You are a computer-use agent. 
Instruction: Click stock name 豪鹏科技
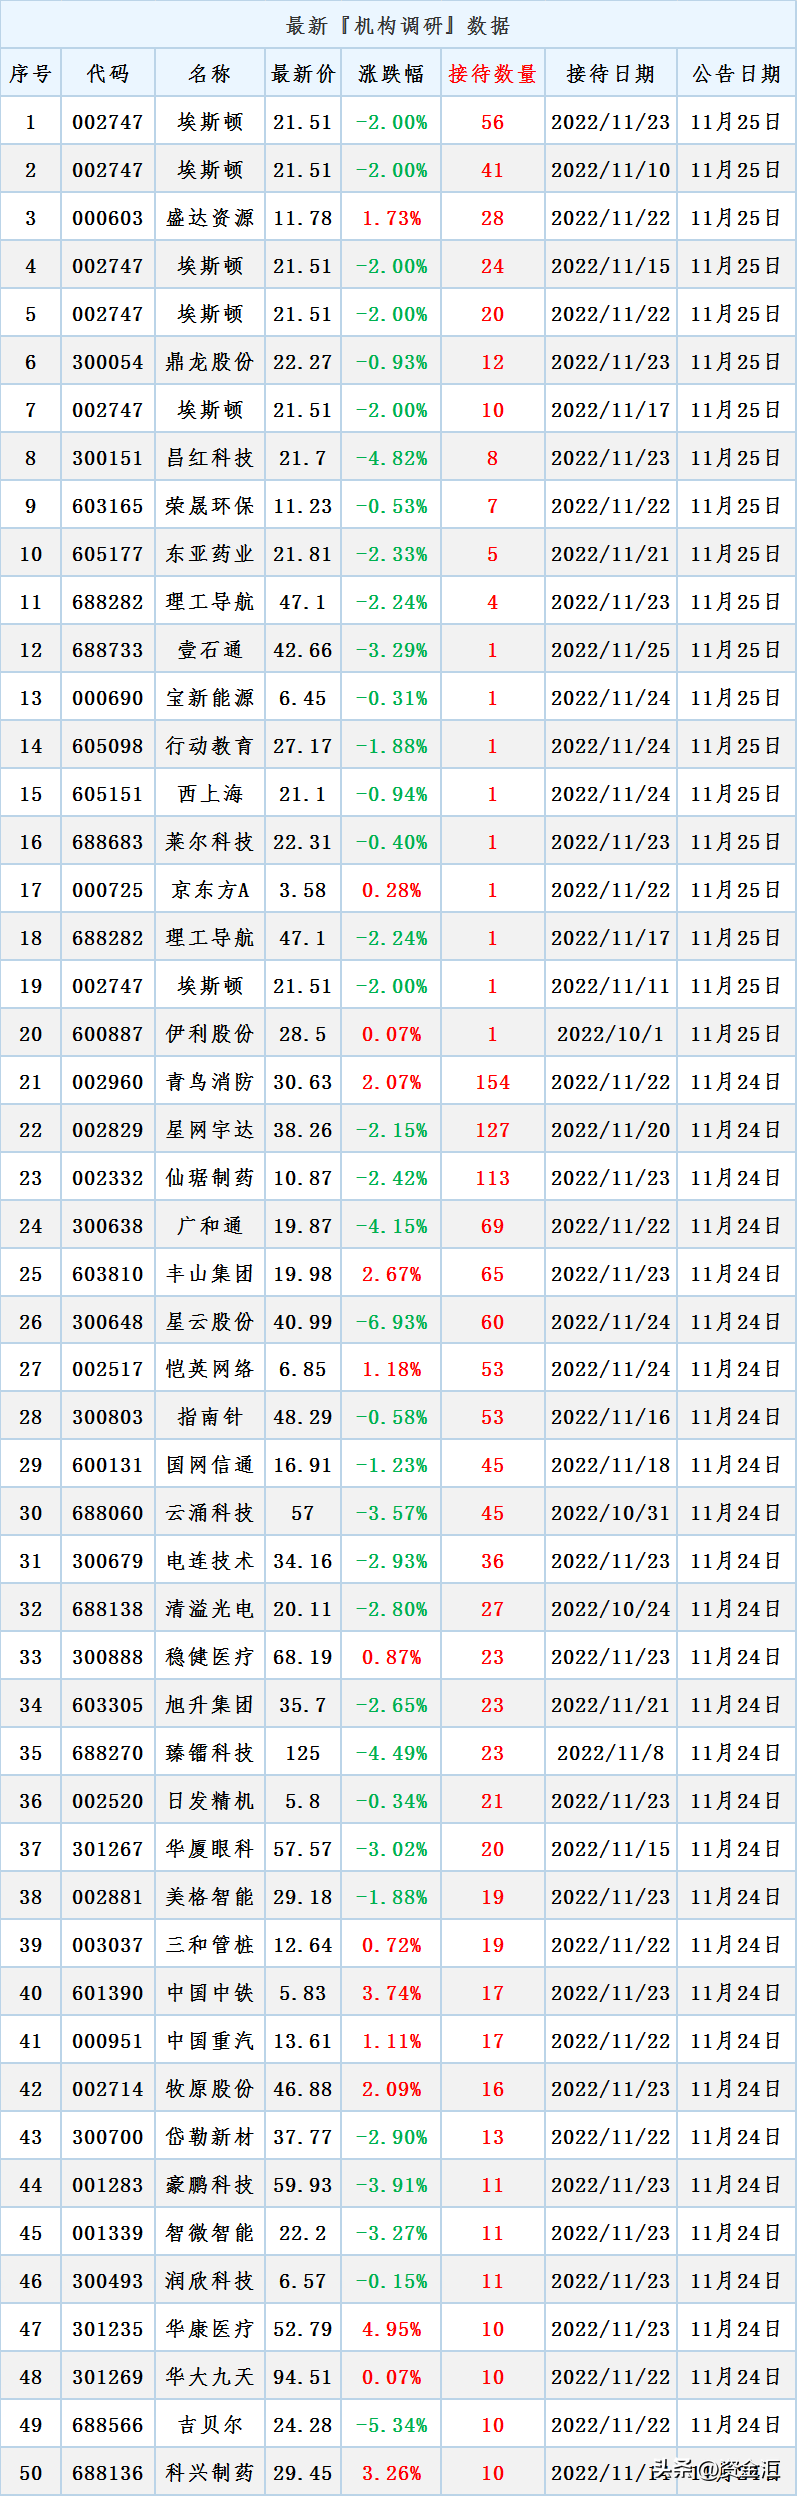click(210, 2185)
